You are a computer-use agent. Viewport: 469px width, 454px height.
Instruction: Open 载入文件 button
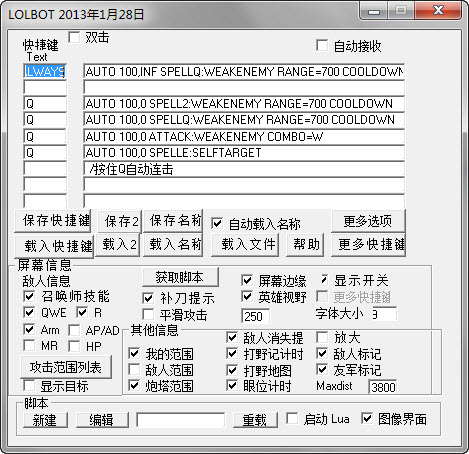[x=245, y=245]
